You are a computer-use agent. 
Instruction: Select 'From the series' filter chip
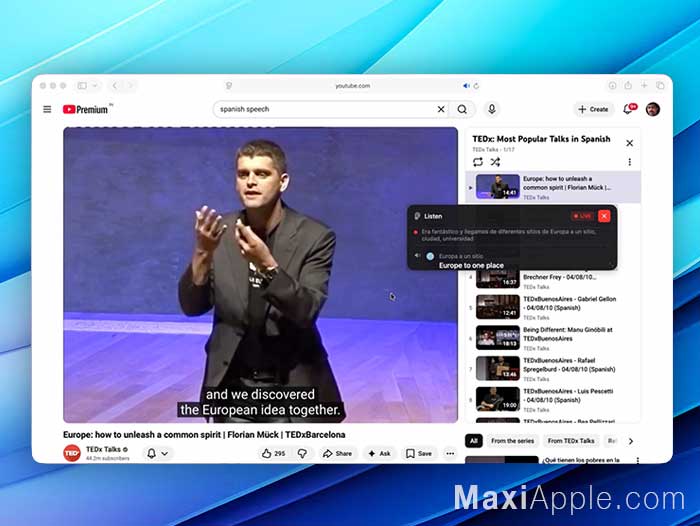coord(512,441)
